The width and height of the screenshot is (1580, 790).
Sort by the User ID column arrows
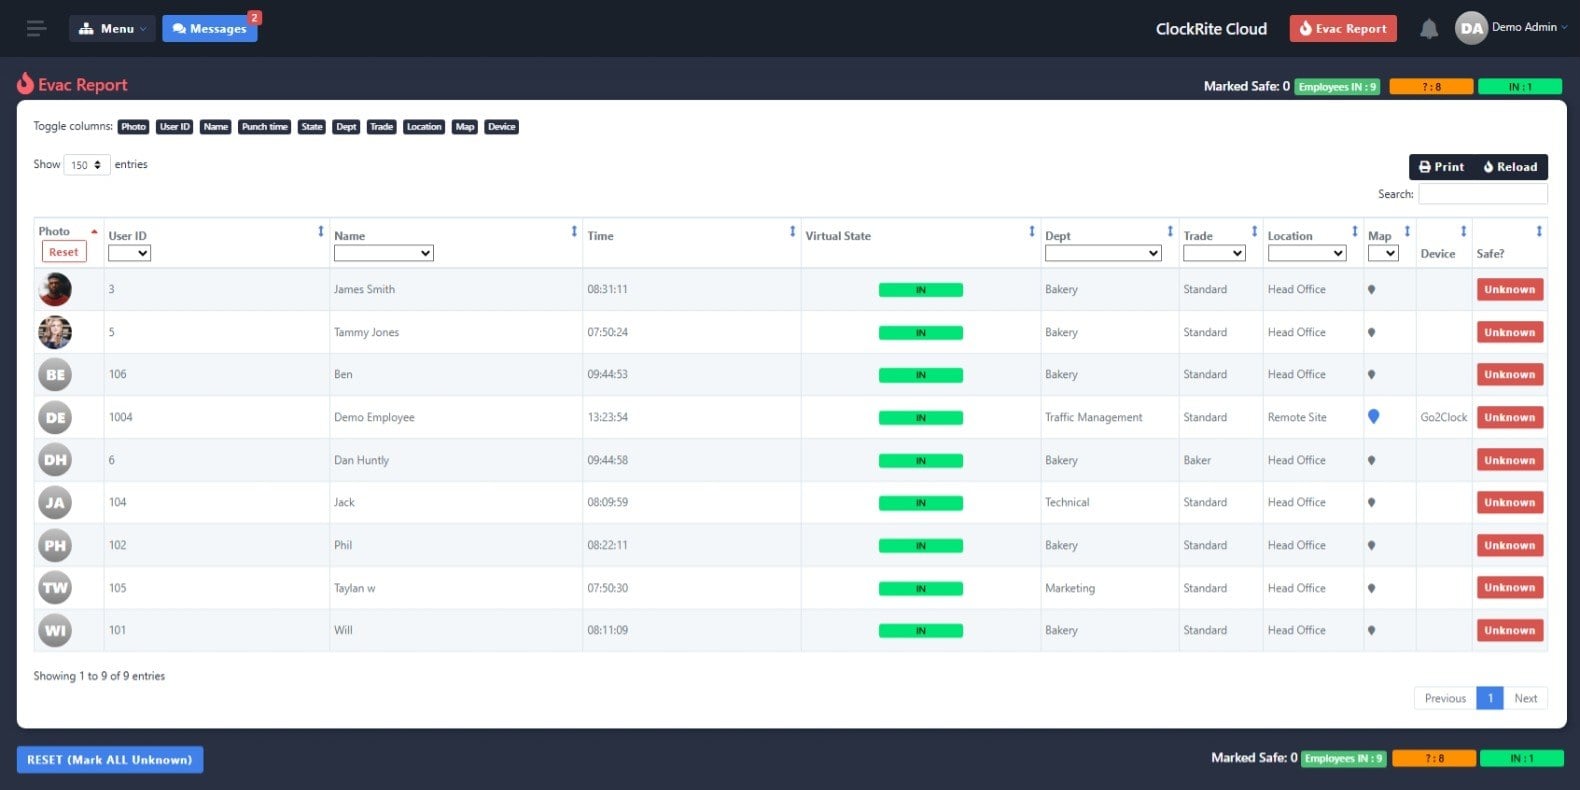tap(320, 232)
